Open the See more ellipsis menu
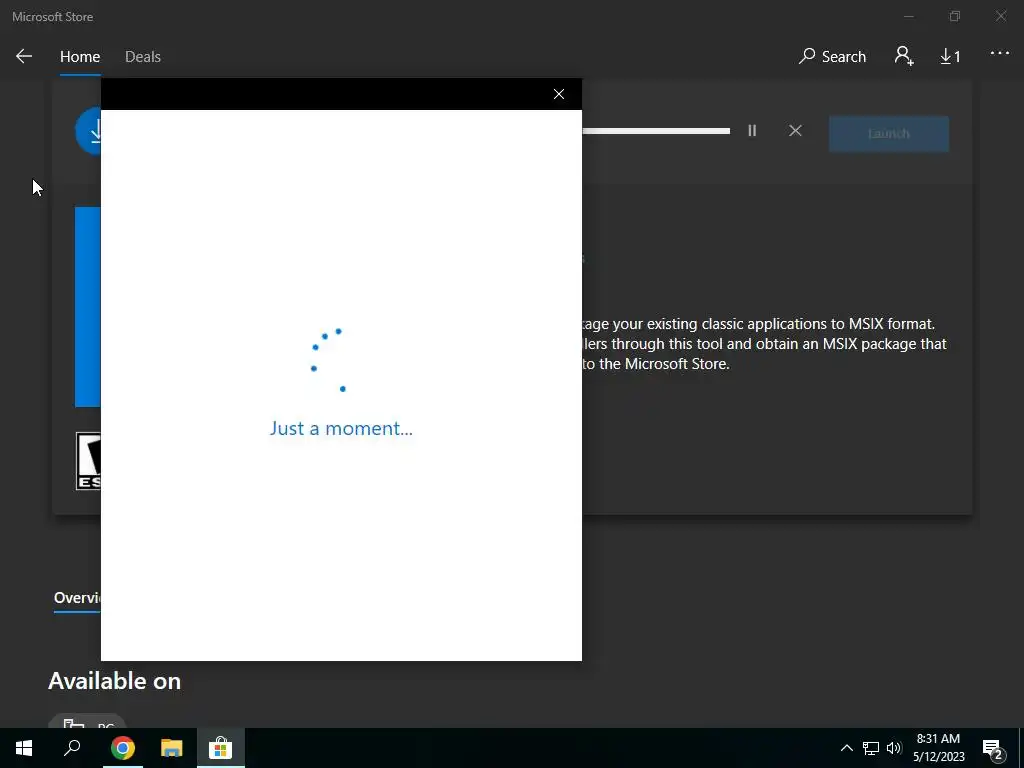The height and width of the screenshot is (768, 1024). 1000,54
